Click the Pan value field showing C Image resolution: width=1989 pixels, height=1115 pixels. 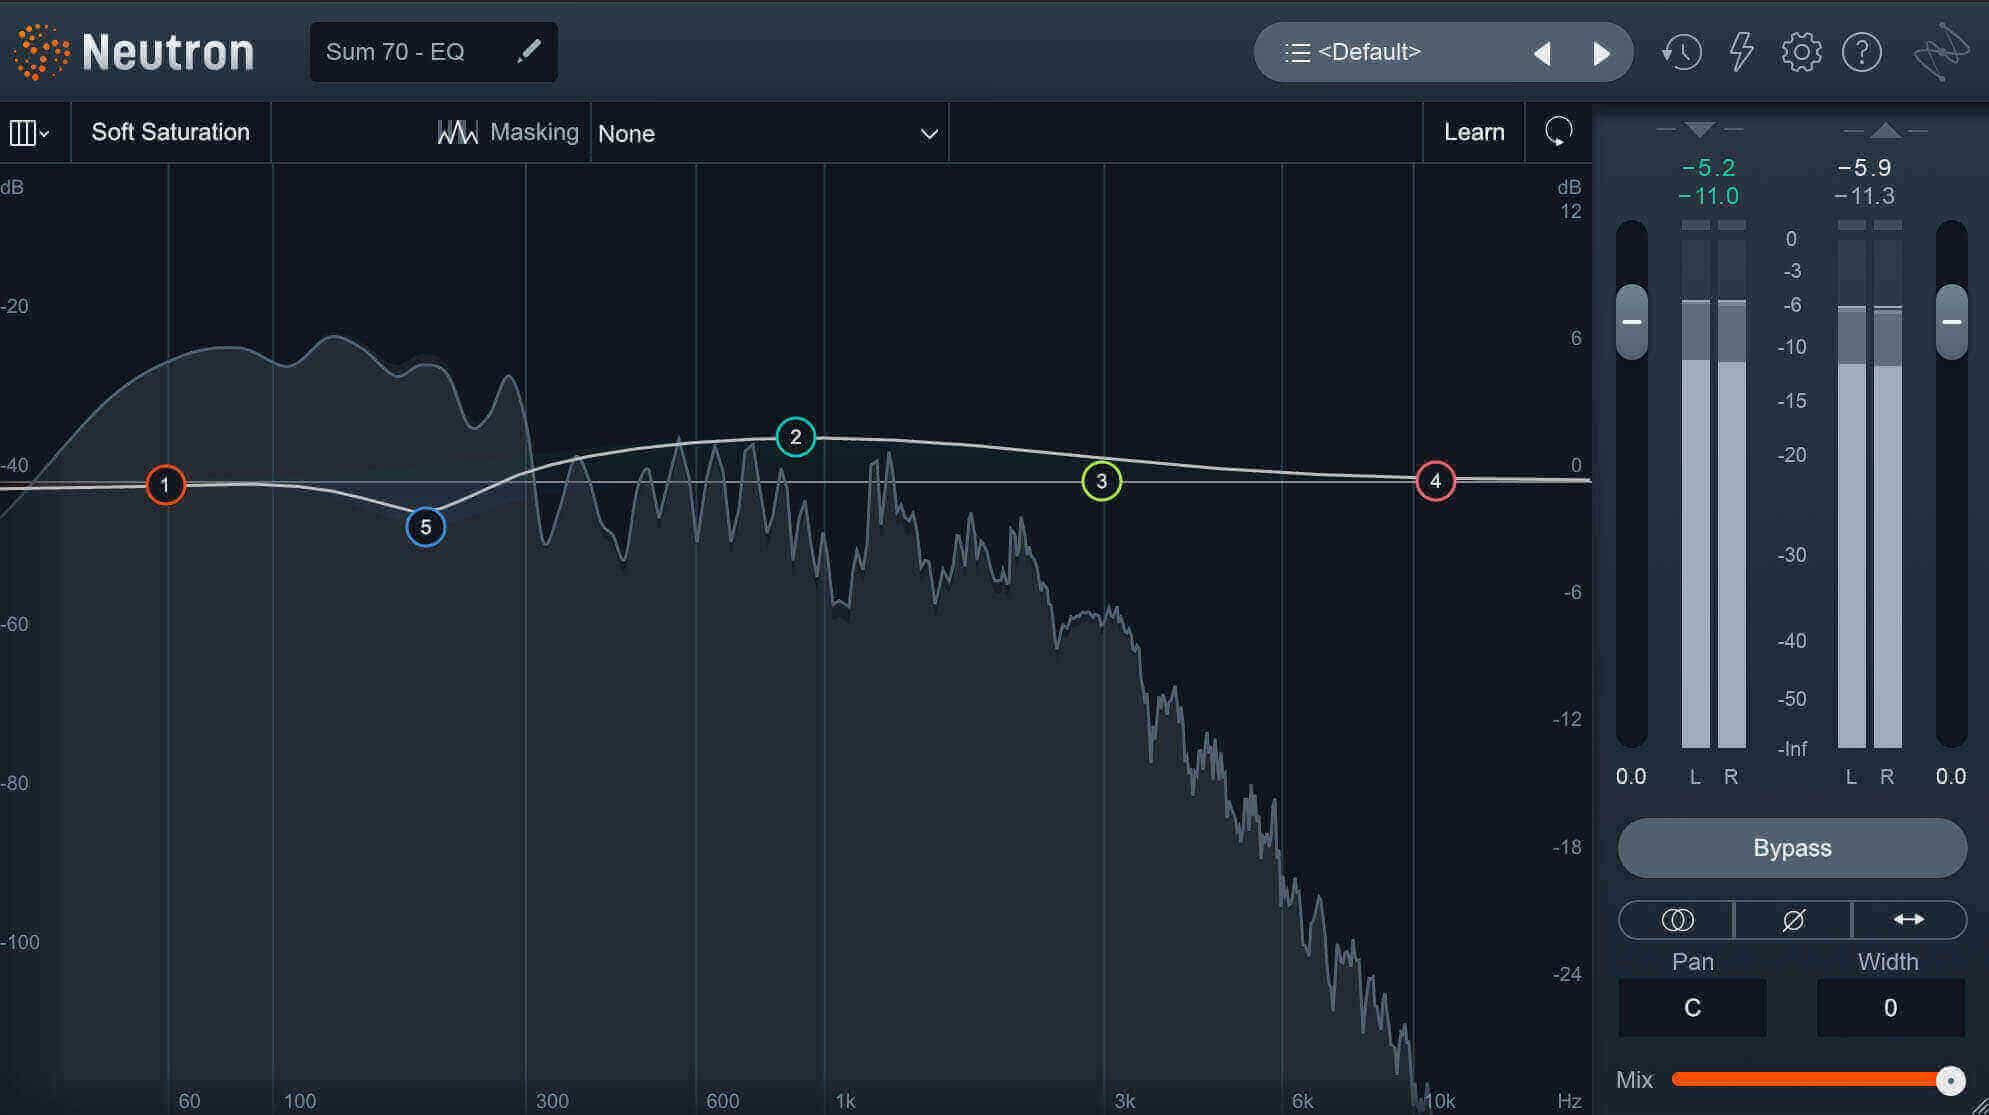[x=1692, y=1008]
